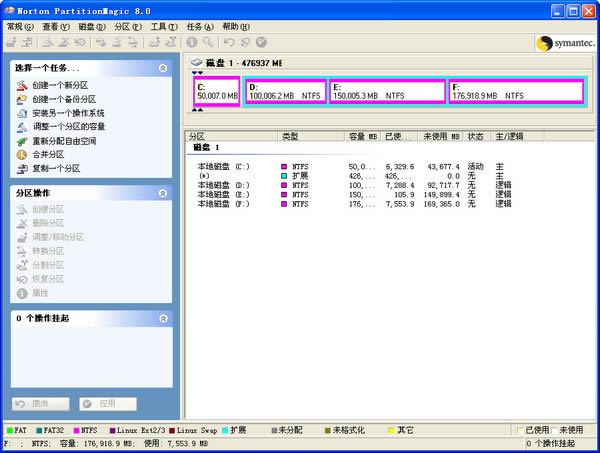Click the 磁盘 1 group header in list
This screenshot has width=600, height=453.
(x=206, y=147)
